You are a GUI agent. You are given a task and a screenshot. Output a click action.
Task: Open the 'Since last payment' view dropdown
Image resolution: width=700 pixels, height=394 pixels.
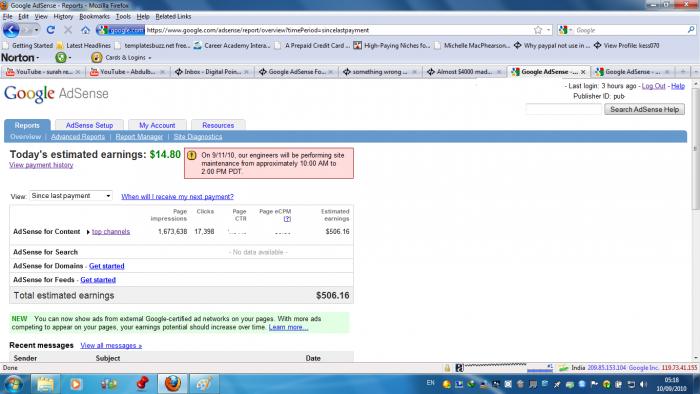pos(71,196)
